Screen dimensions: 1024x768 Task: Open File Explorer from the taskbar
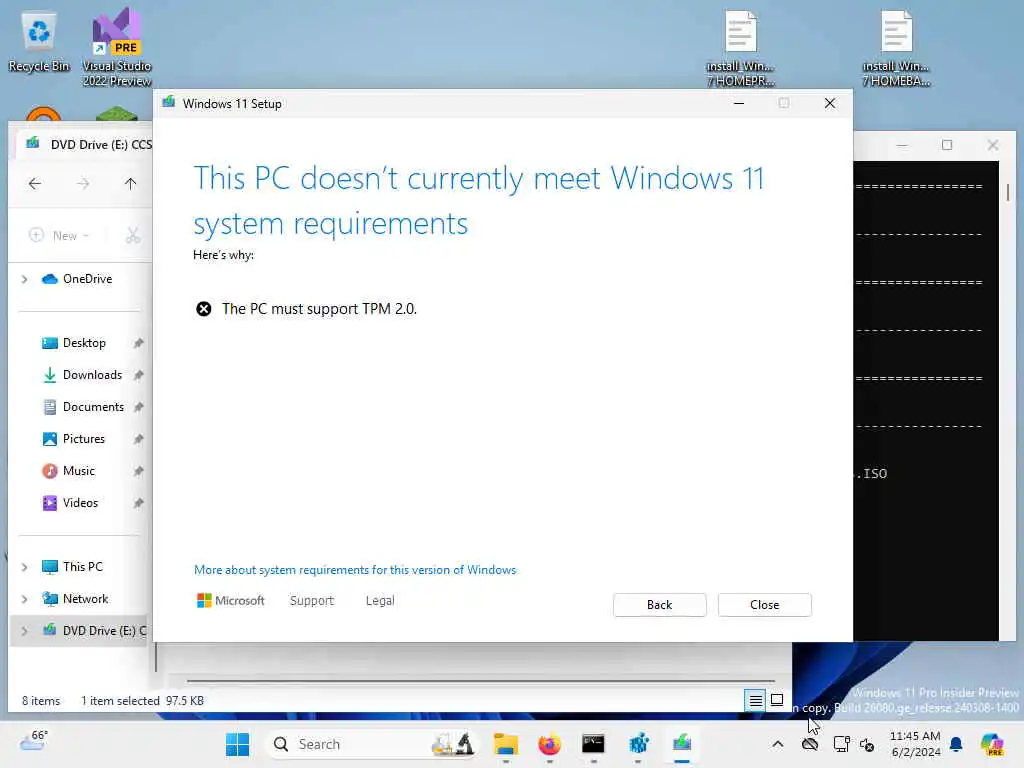click(x=506, y=744)
